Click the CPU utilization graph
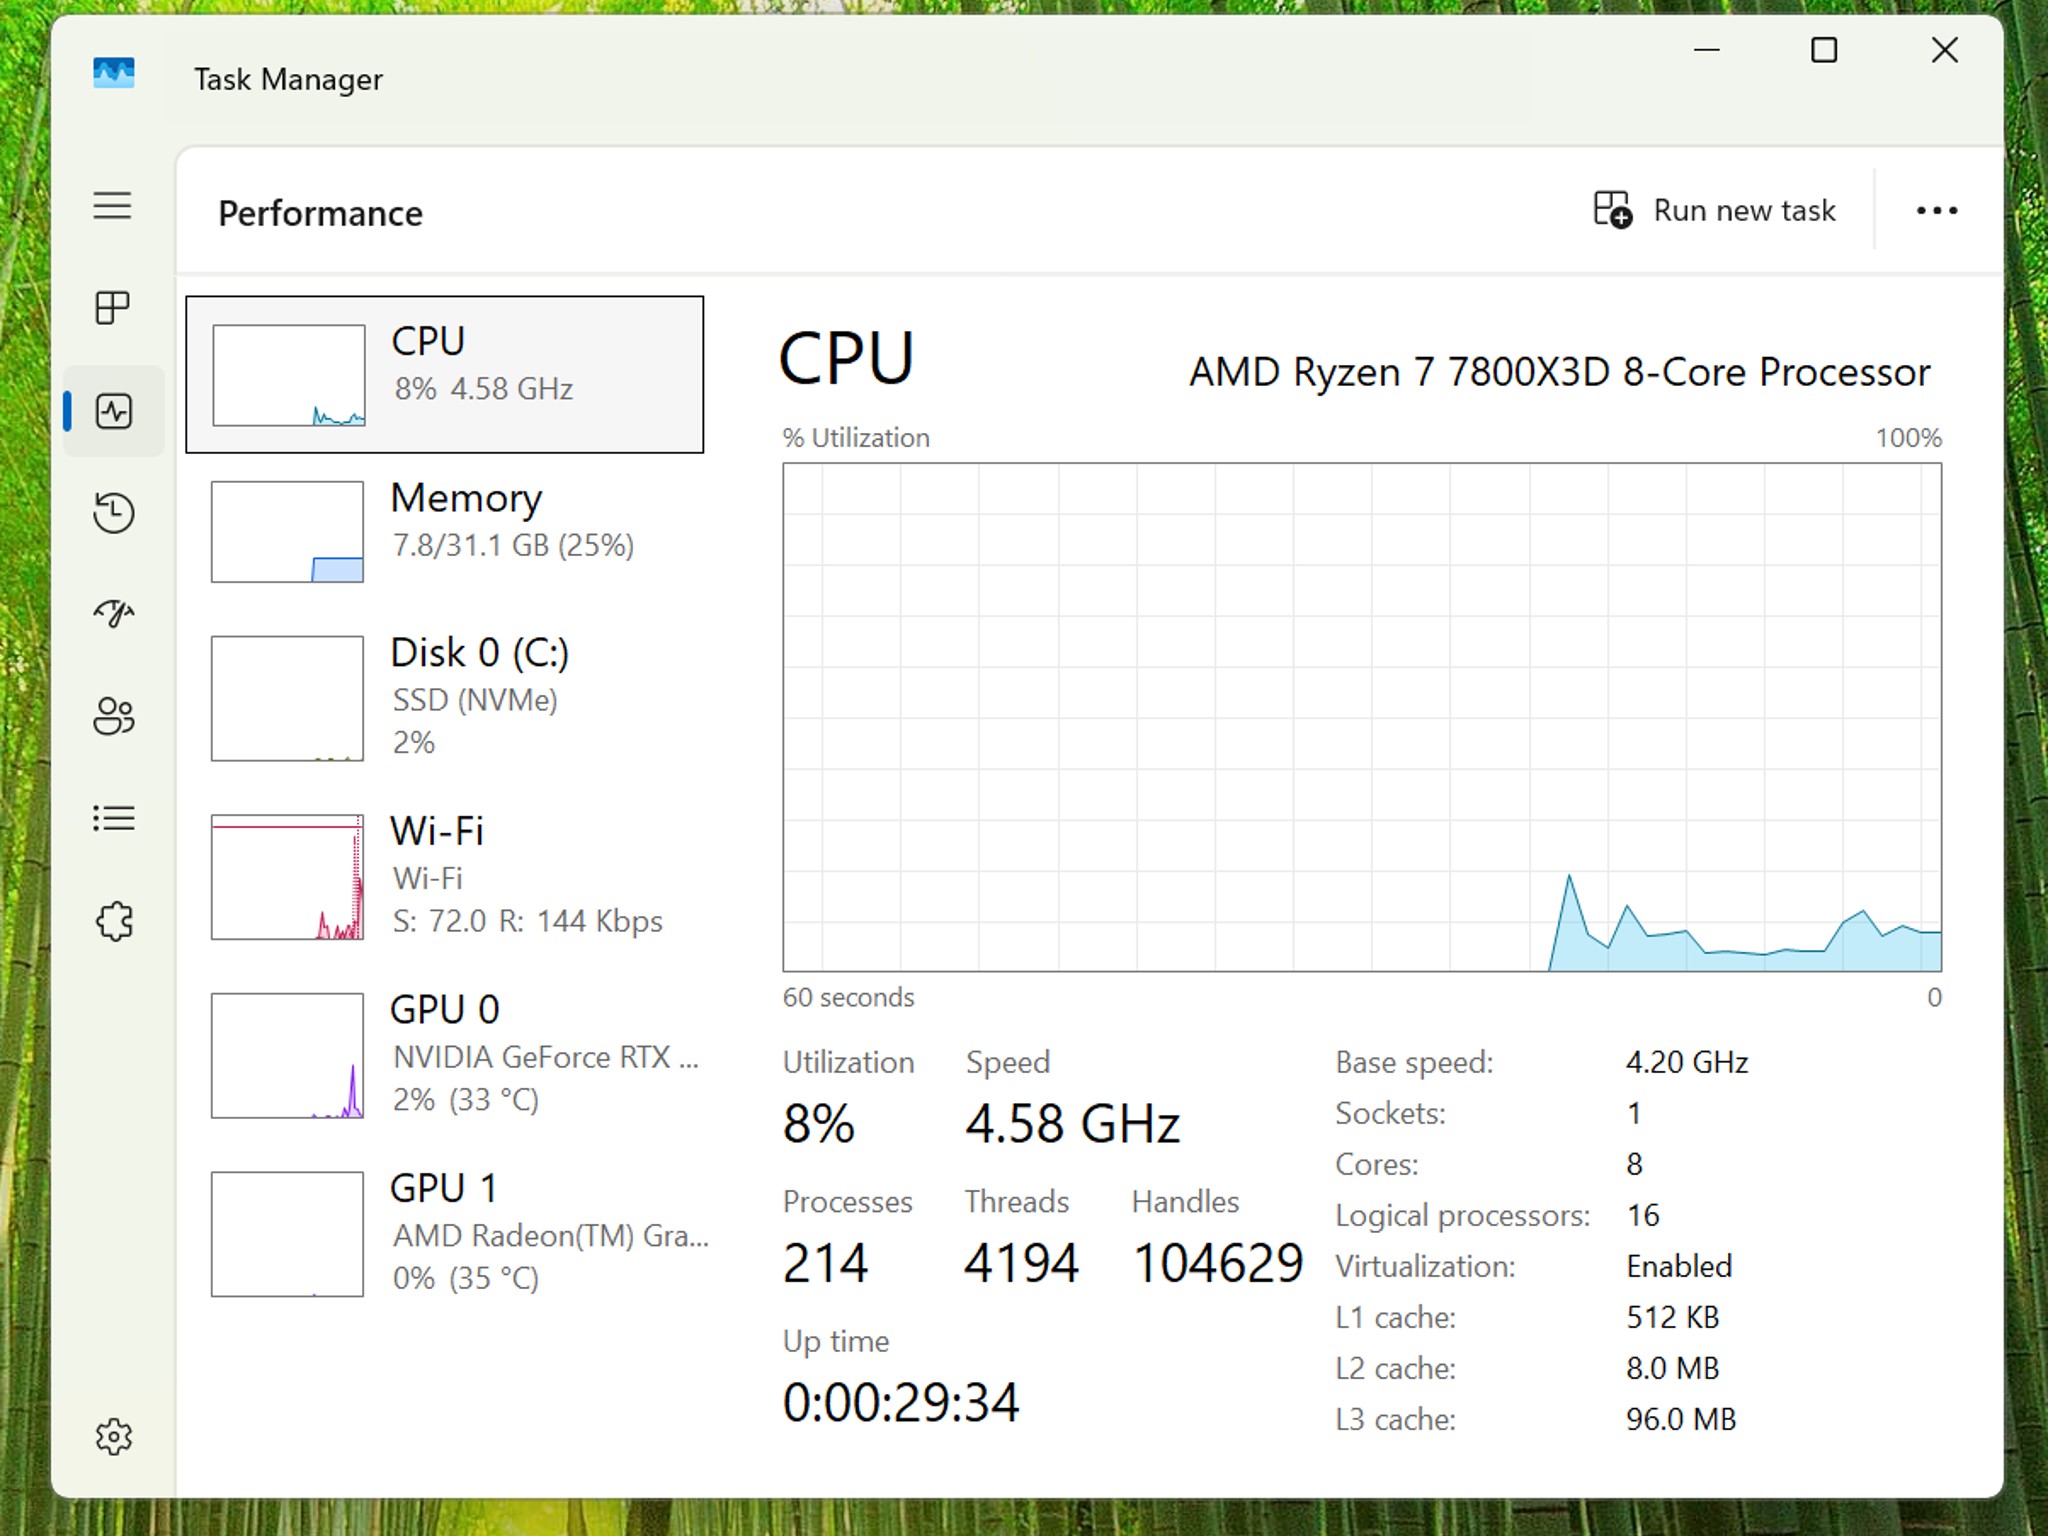The height and width of the screenshot is (1536, 2048). pos(1361,716)
